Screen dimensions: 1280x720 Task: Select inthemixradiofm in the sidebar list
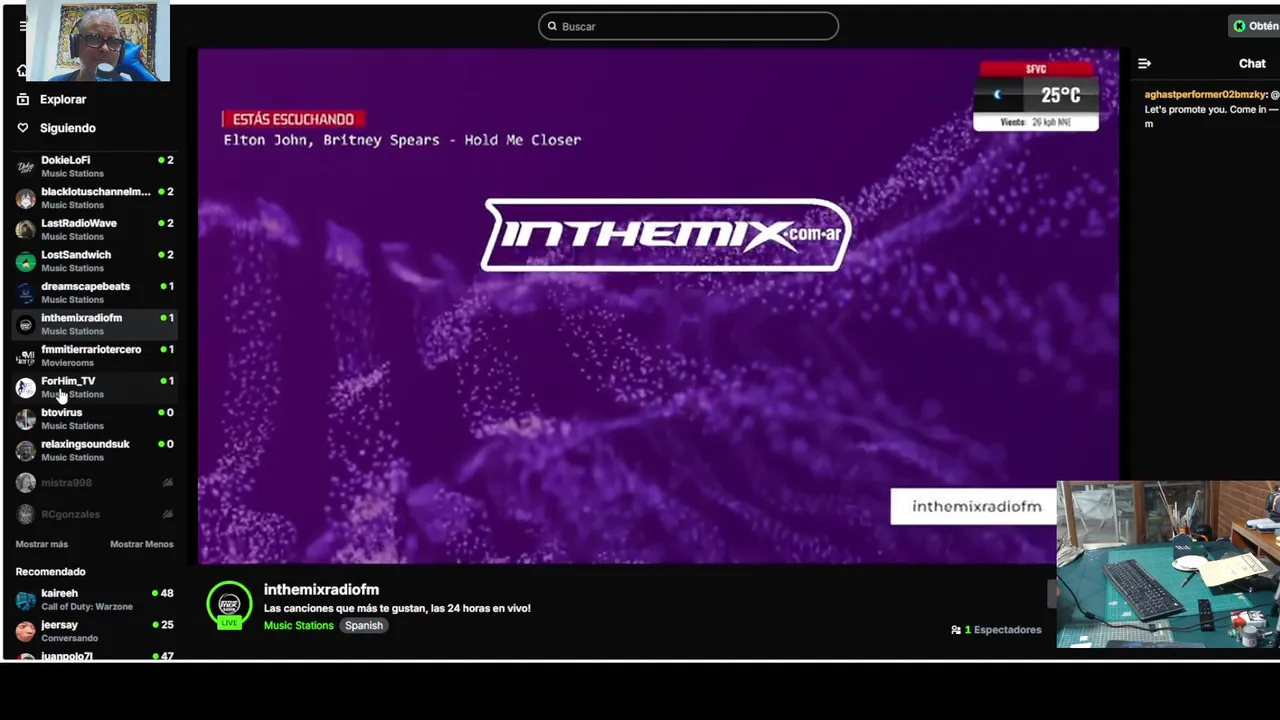pos(95,324)
